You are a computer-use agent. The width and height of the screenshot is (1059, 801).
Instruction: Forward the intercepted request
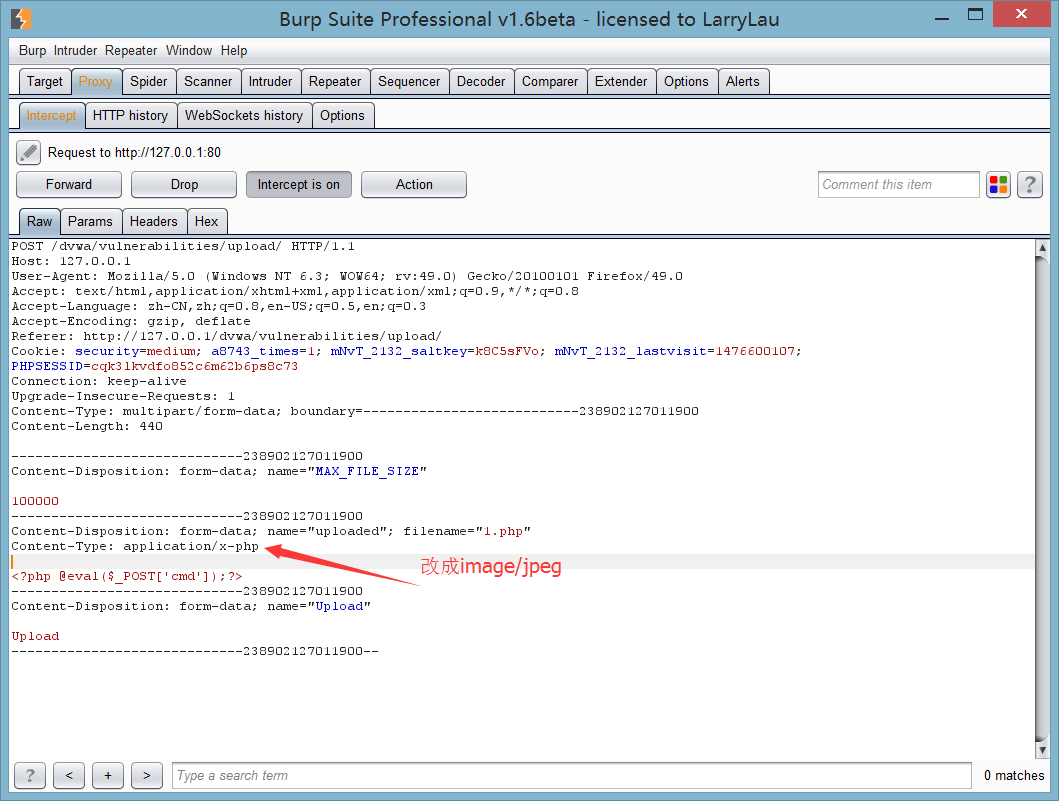[x=69, y=184]
